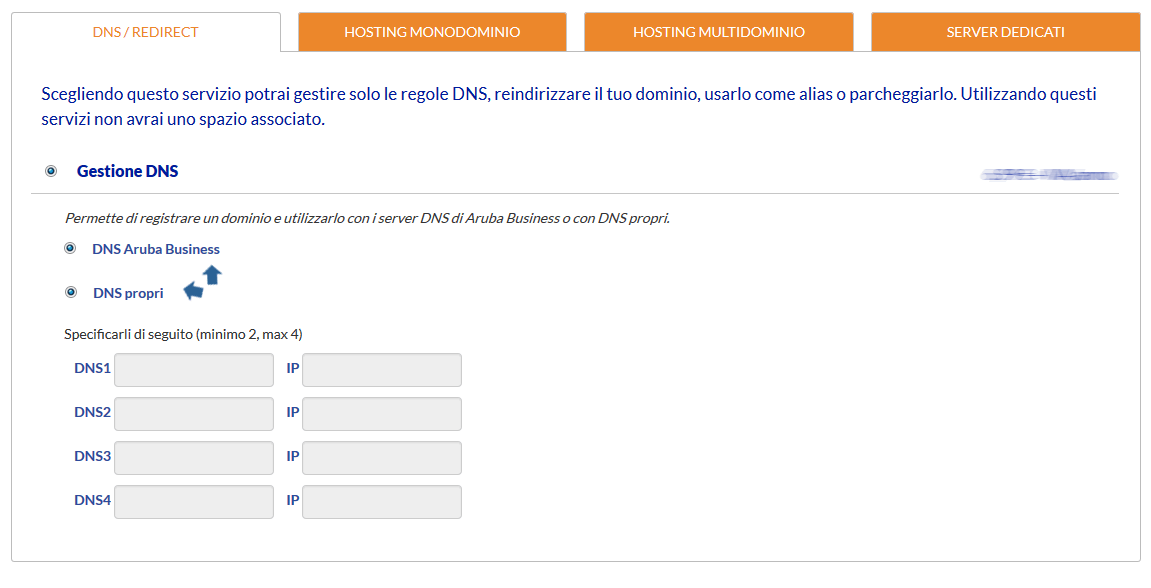The height and width of the screenshot is (588, 1151).
Task: Click inside the DNS1 input field
Action: pos(193,369)
